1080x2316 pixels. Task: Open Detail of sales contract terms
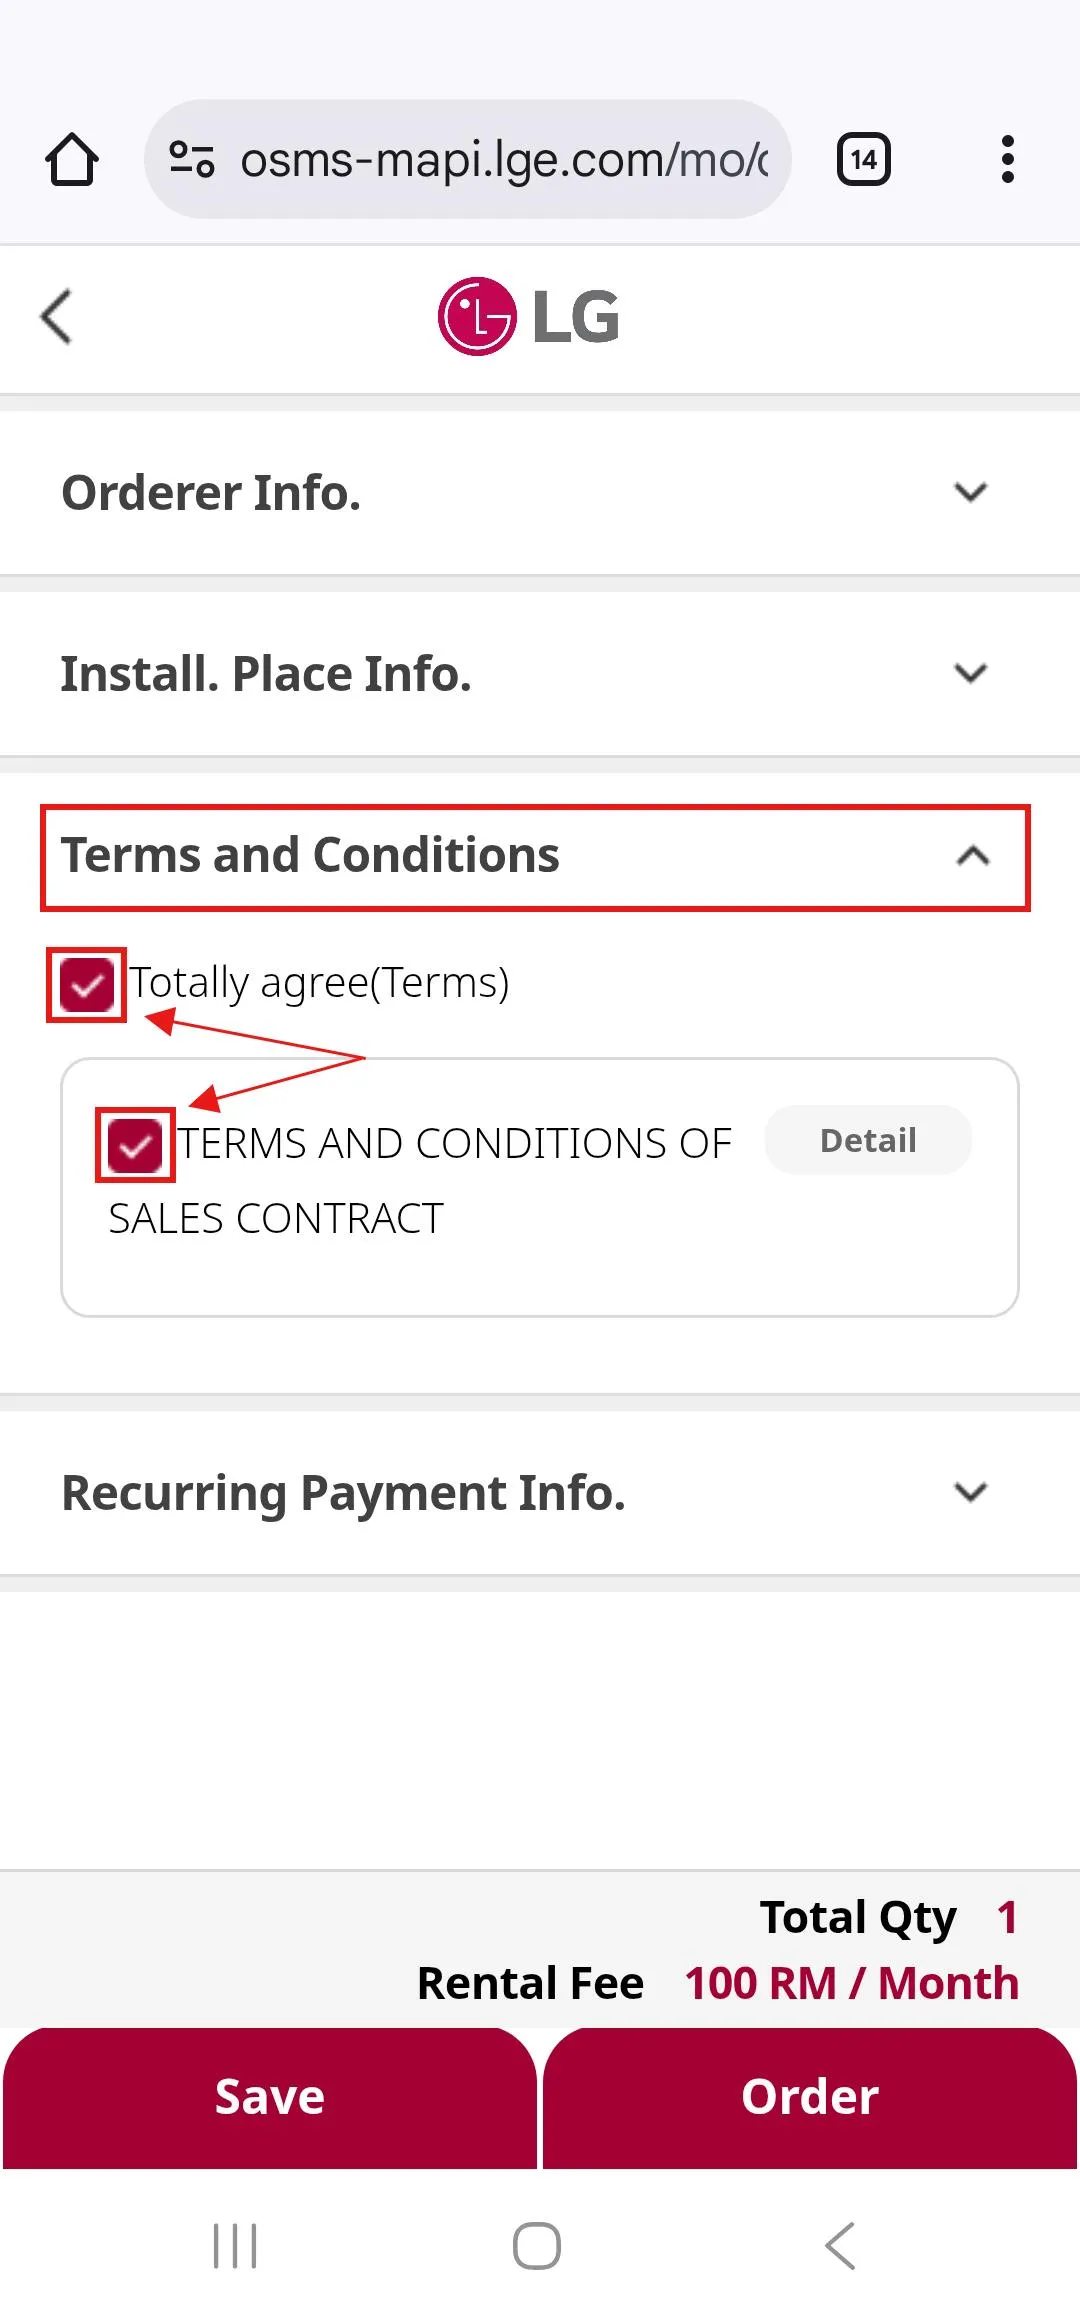(x=867, y=1140)
